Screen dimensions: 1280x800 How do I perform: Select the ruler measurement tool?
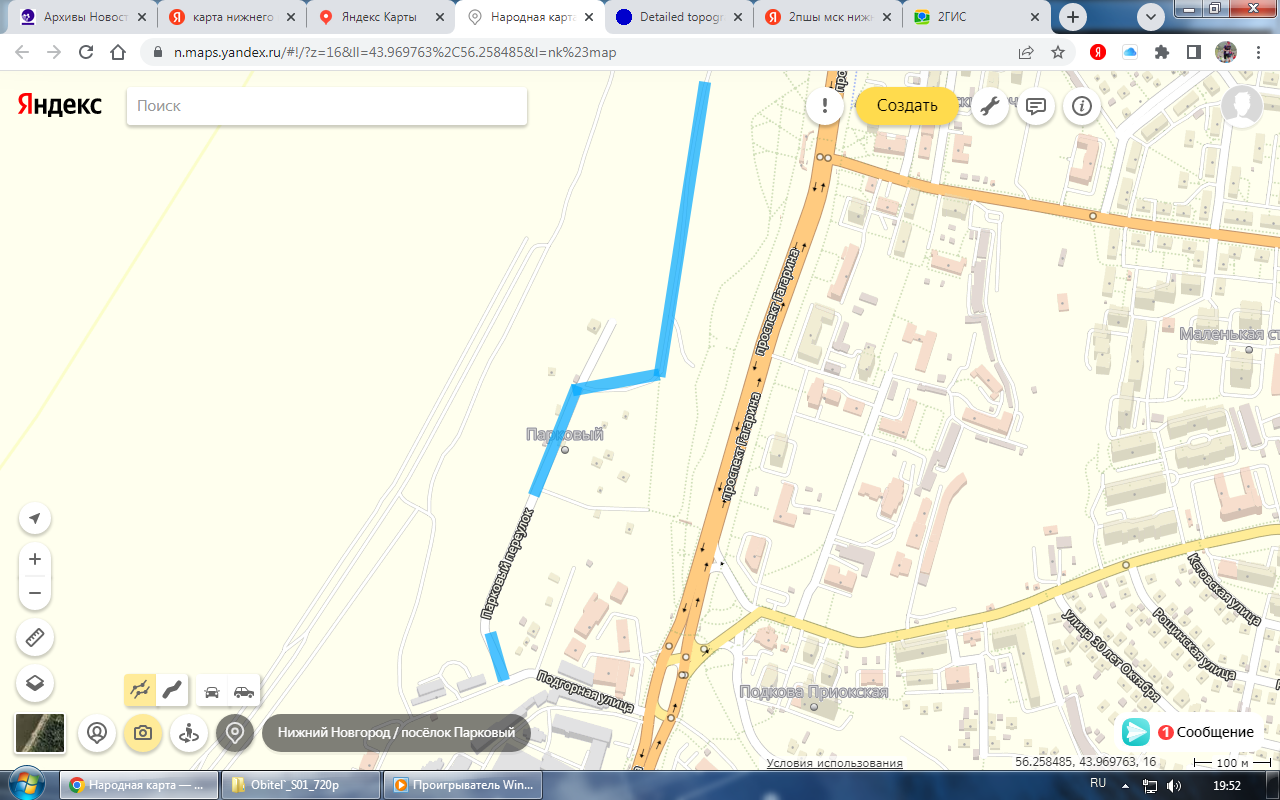point(35,637)
